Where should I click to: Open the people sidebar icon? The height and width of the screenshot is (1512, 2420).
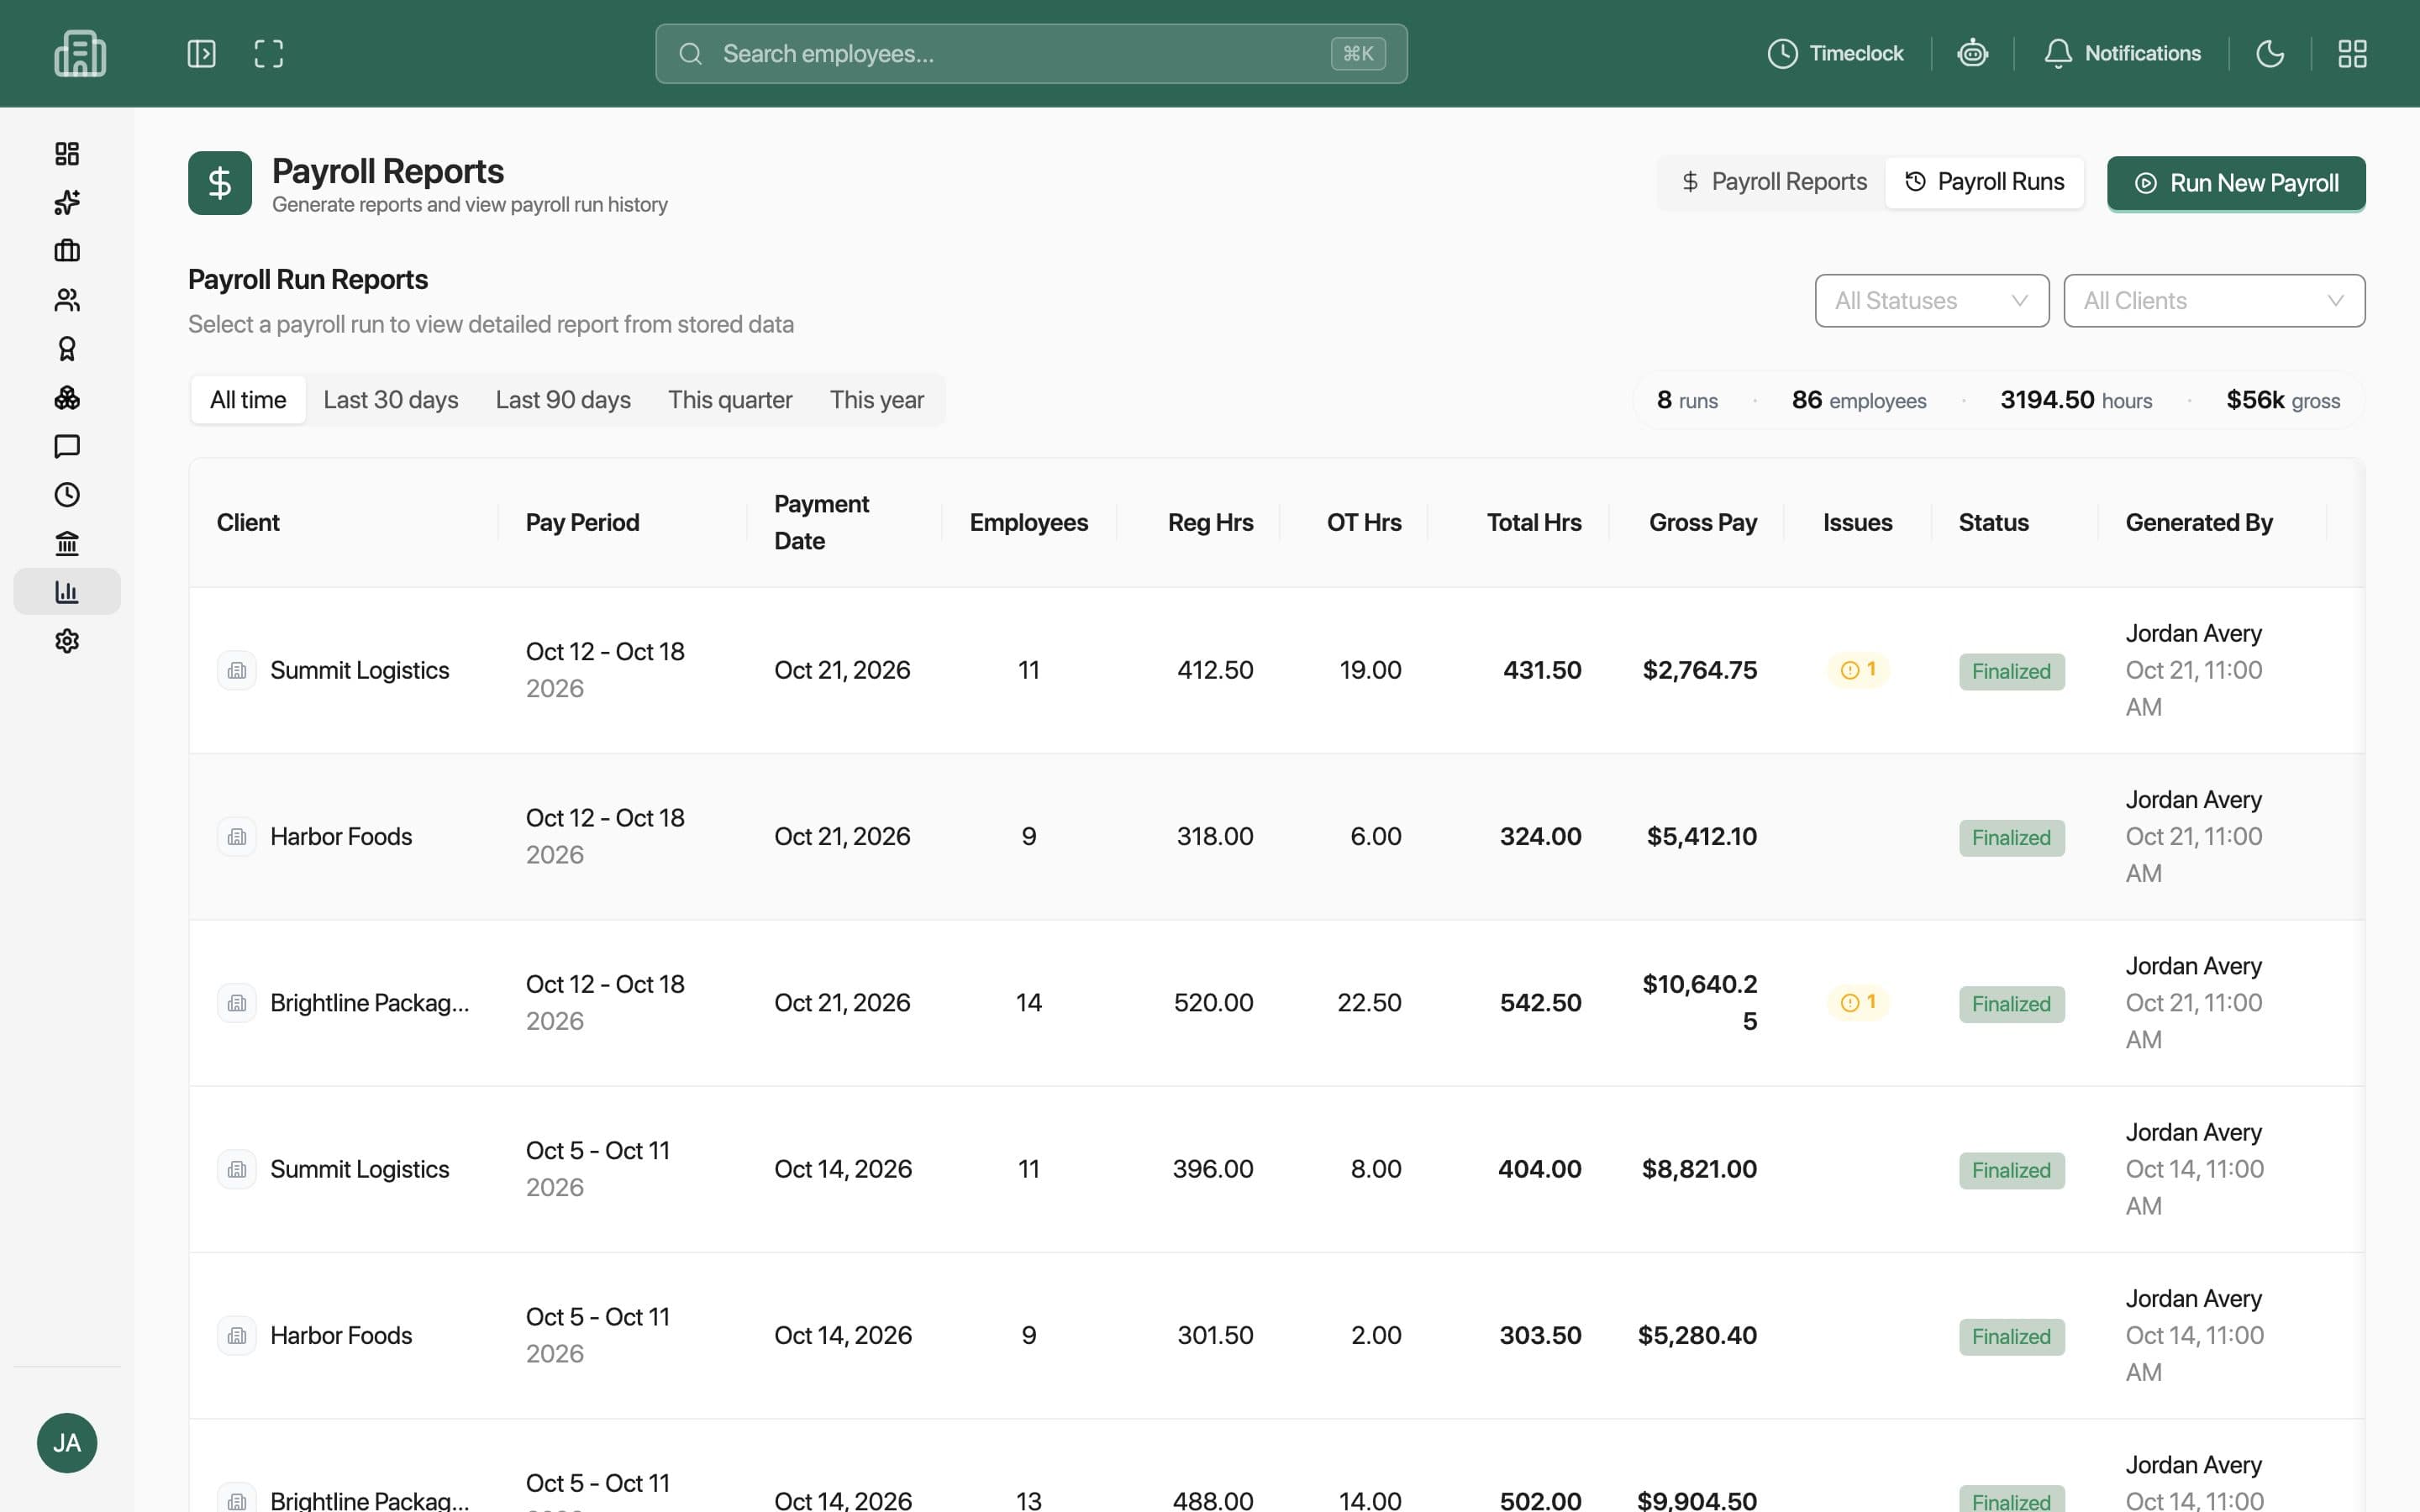point(67,300)
